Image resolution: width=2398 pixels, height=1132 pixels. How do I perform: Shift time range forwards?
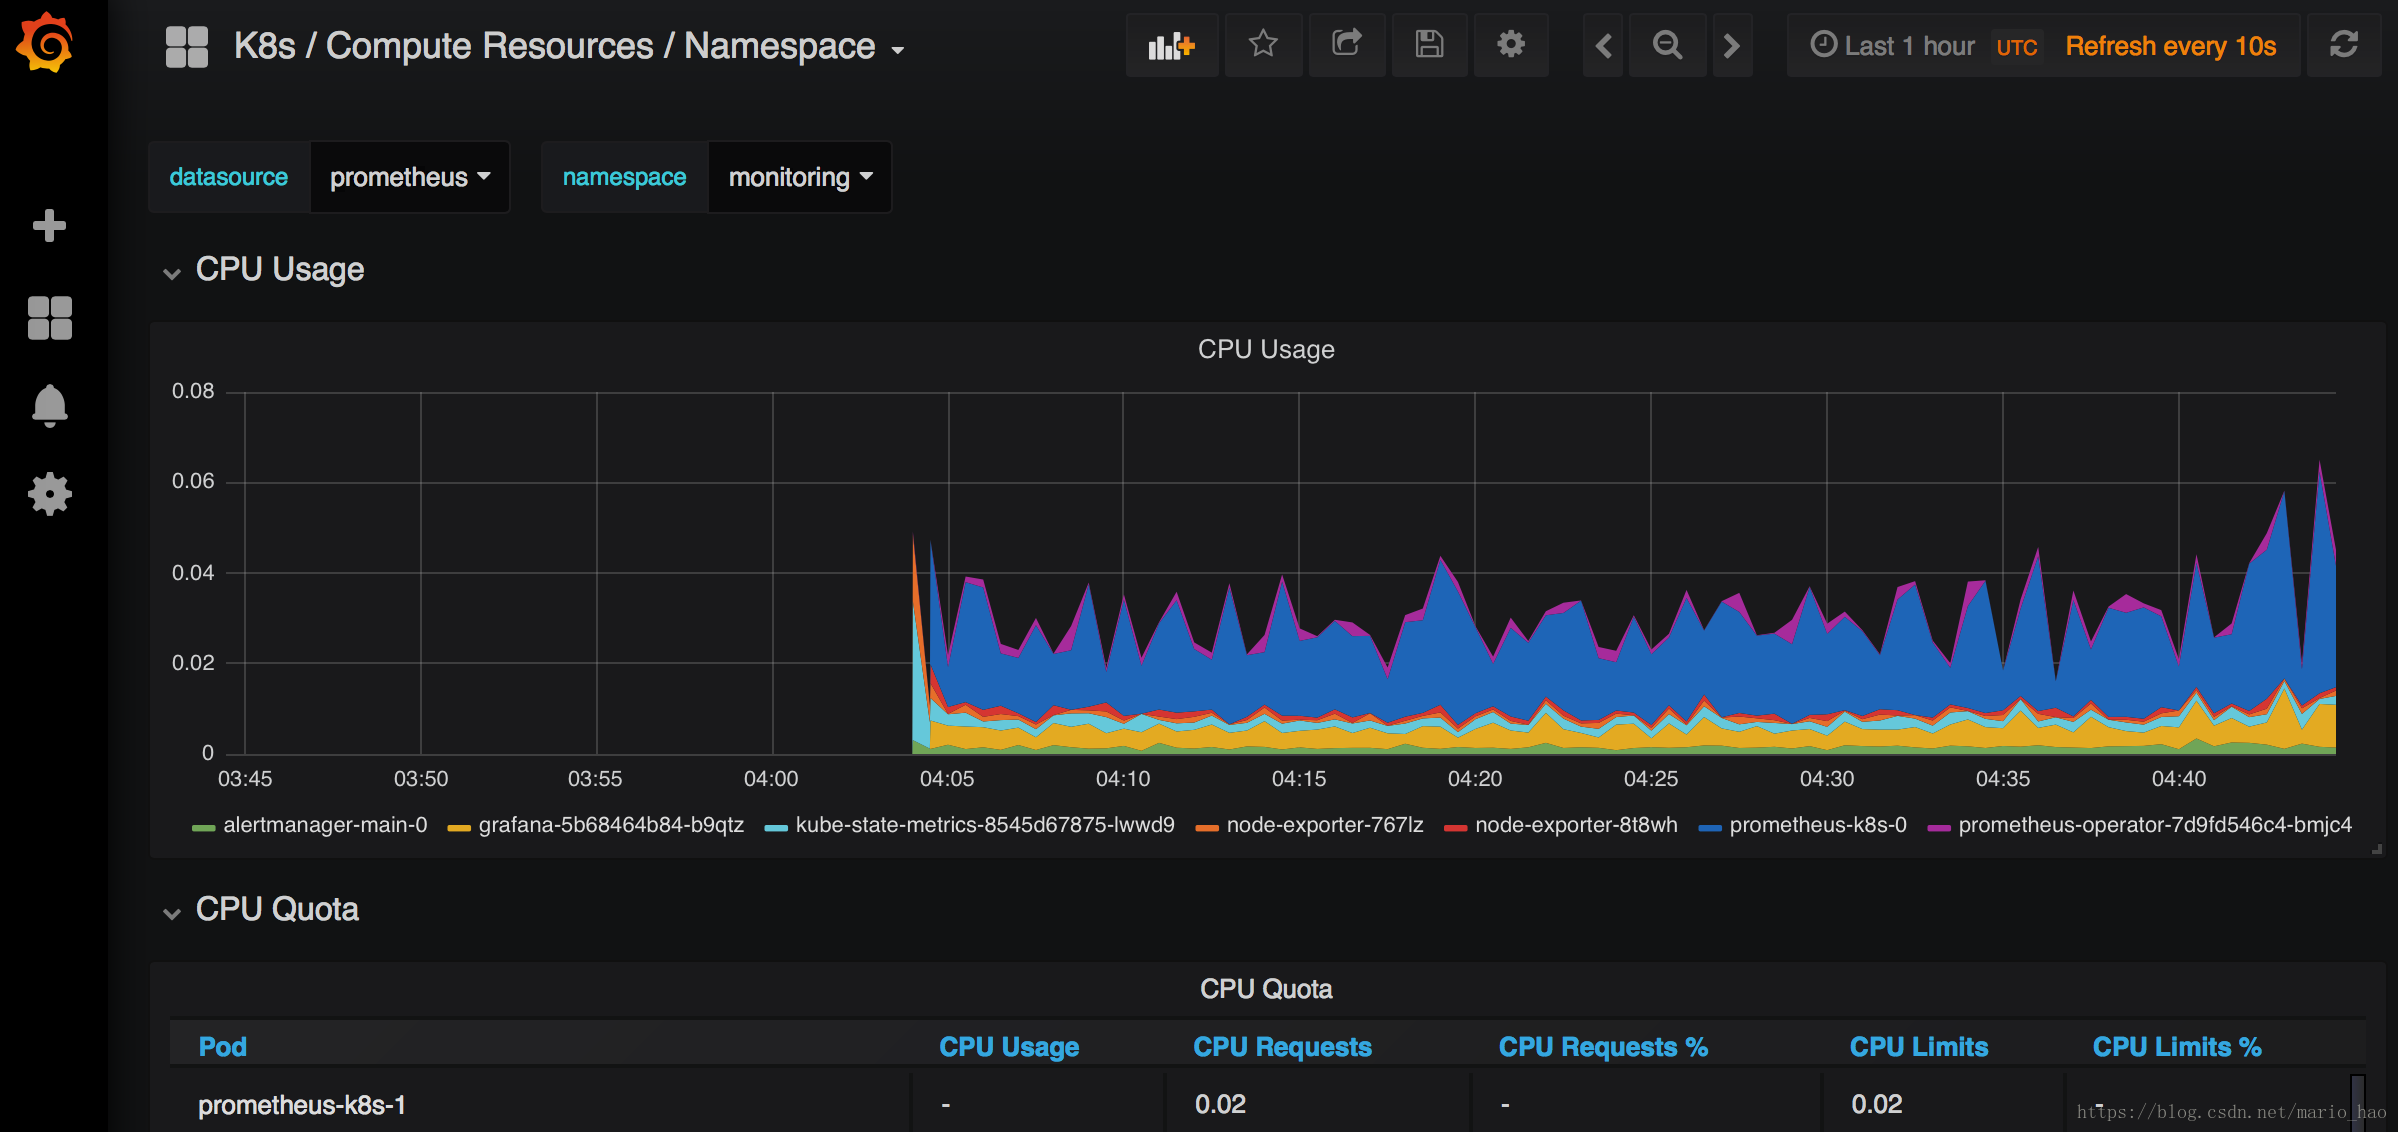point(1732,45)
